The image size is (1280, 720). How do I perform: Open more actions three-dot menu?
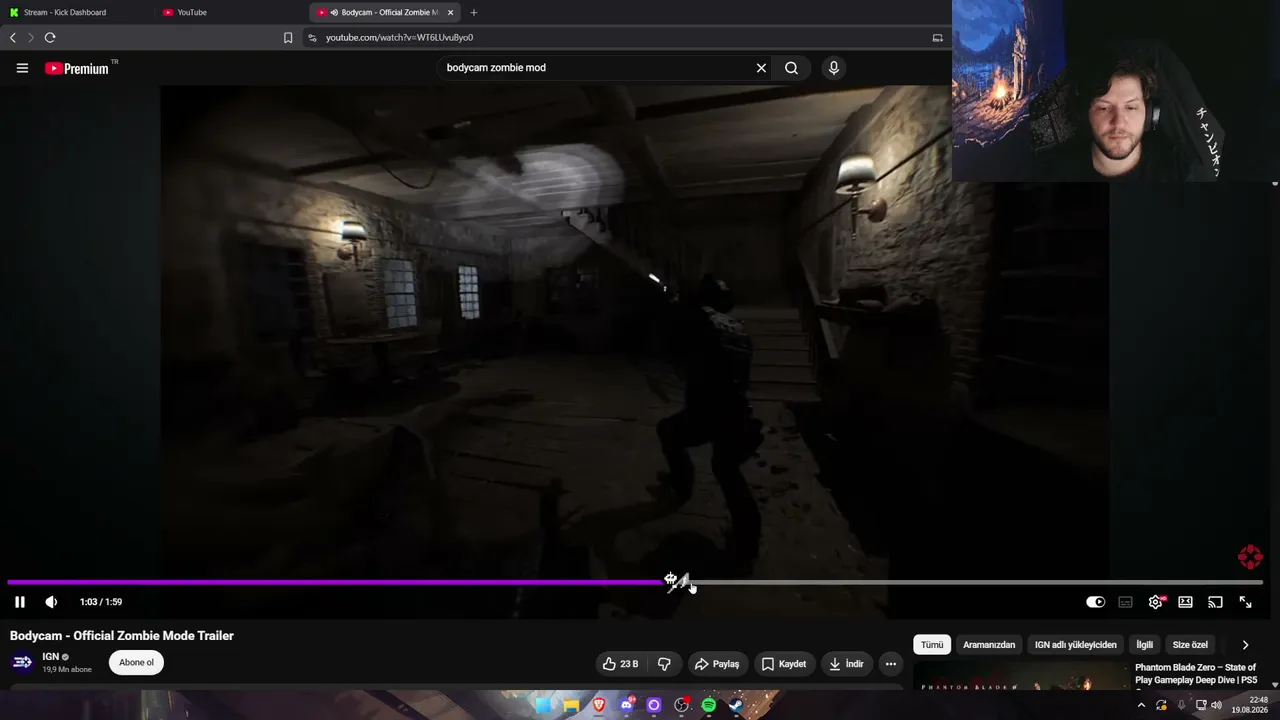click(891, 664)
